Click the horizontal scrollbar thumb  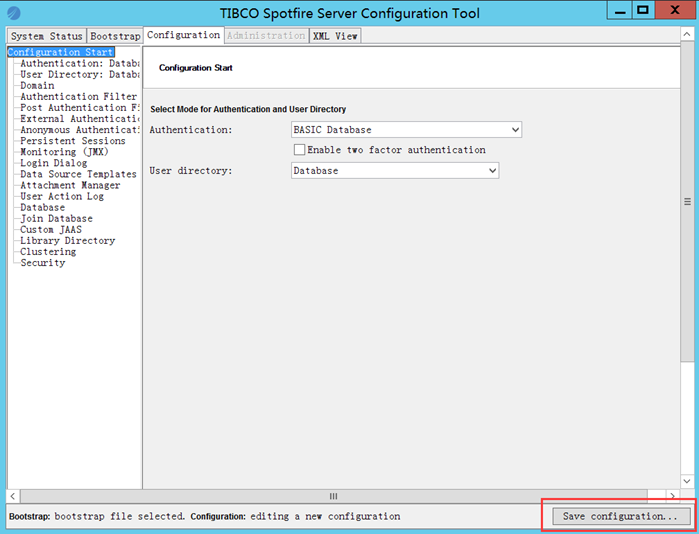(333, 496)
